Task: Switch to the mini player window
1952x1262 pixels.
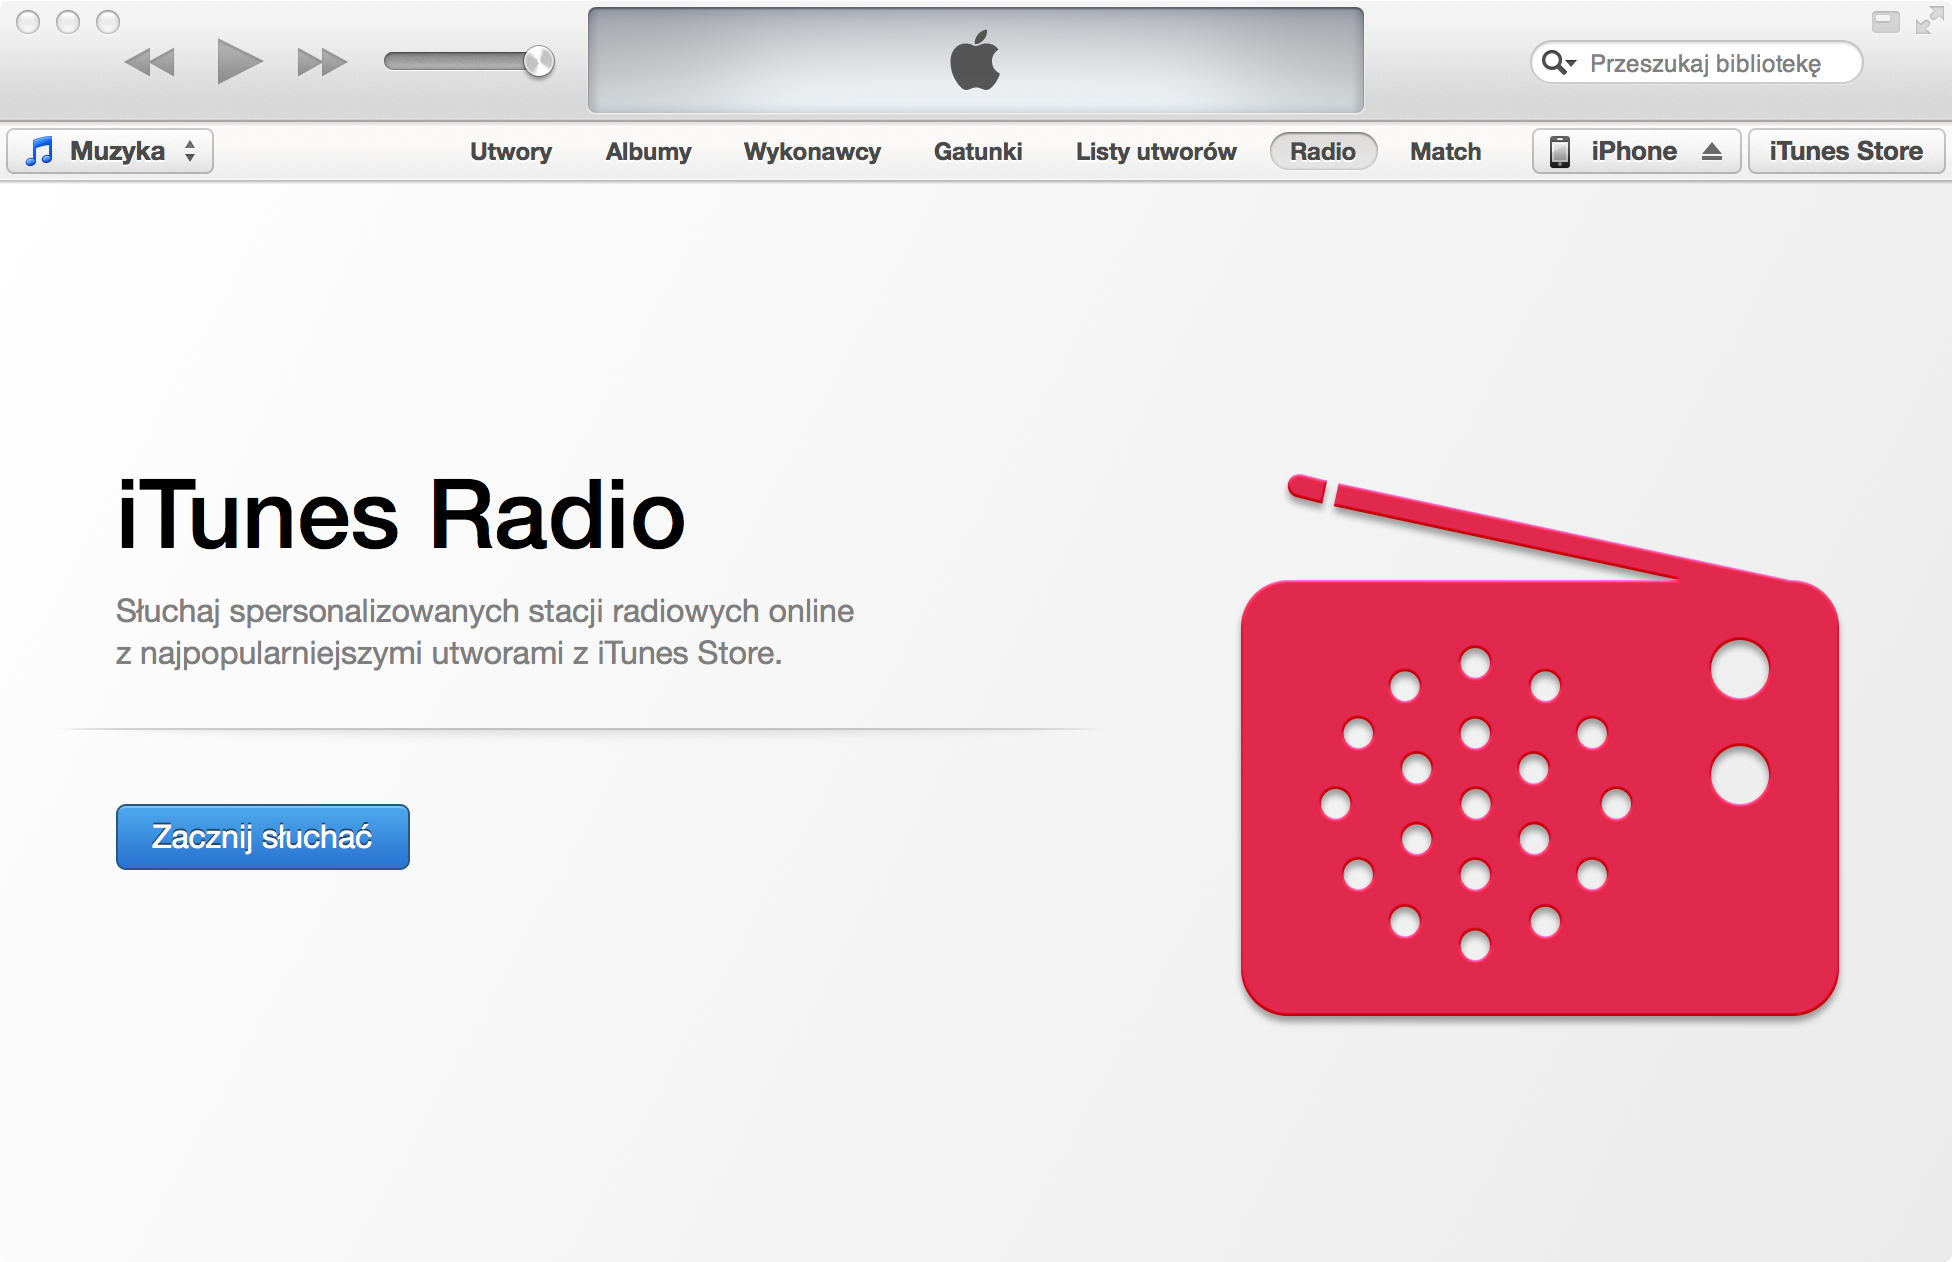Action: tap(1886, 22)
